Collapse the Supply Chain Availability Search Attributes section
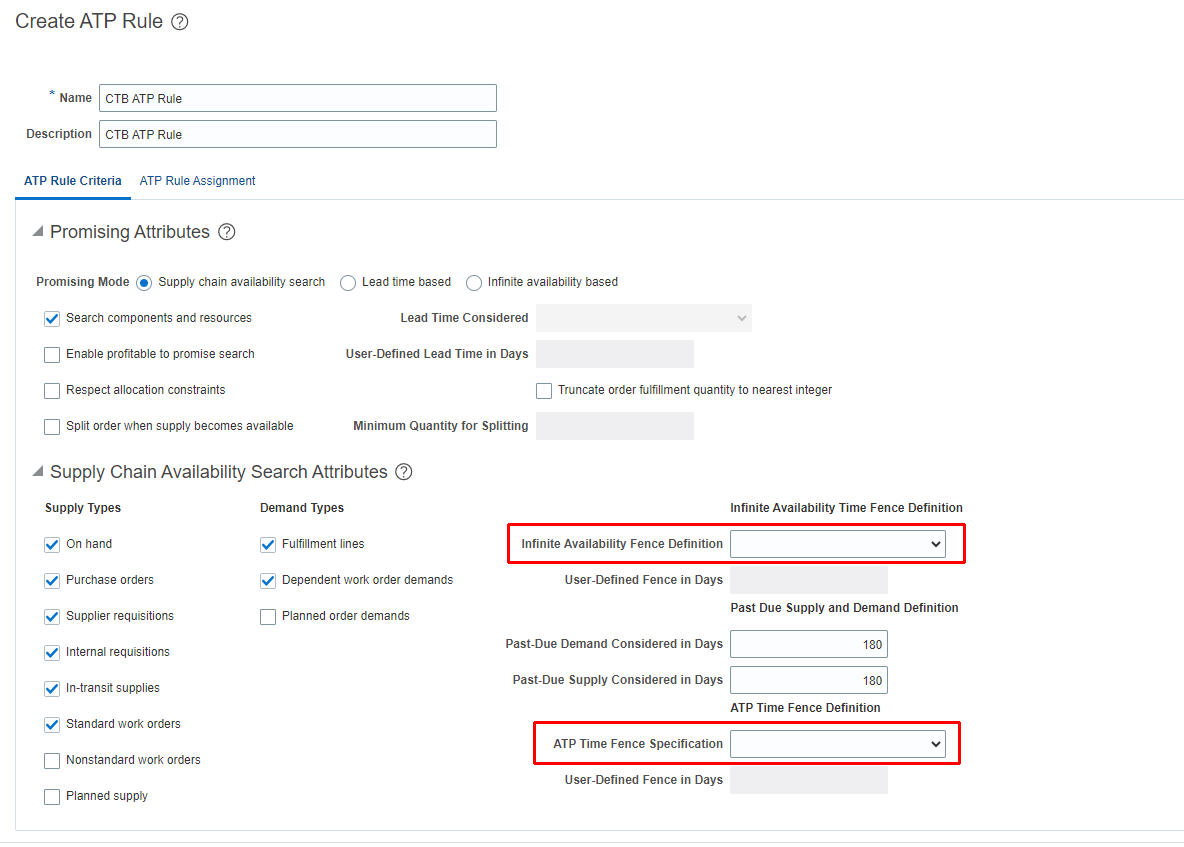This screenshot has width=1184, height=847. point(37,471)
